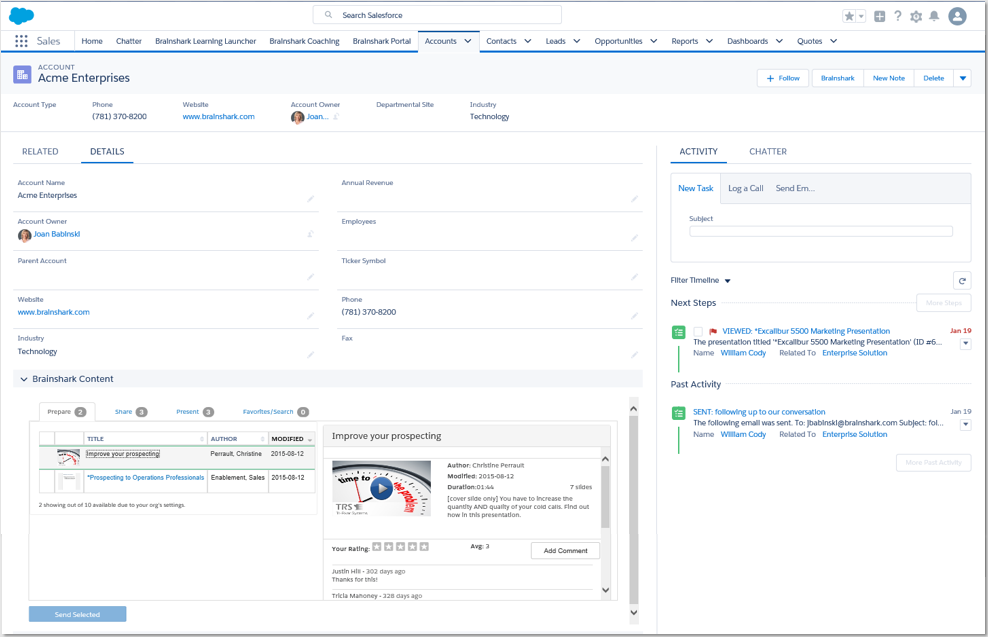Click the Salesforce cloud logo

pos(21,15)
